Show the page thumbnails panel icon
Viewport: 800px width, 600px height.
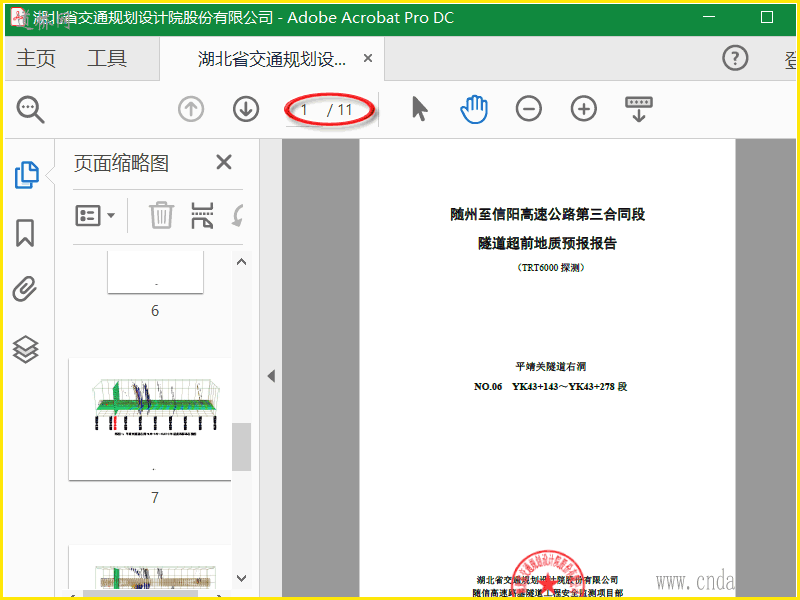pyautogui.click(x=26, y=175)
